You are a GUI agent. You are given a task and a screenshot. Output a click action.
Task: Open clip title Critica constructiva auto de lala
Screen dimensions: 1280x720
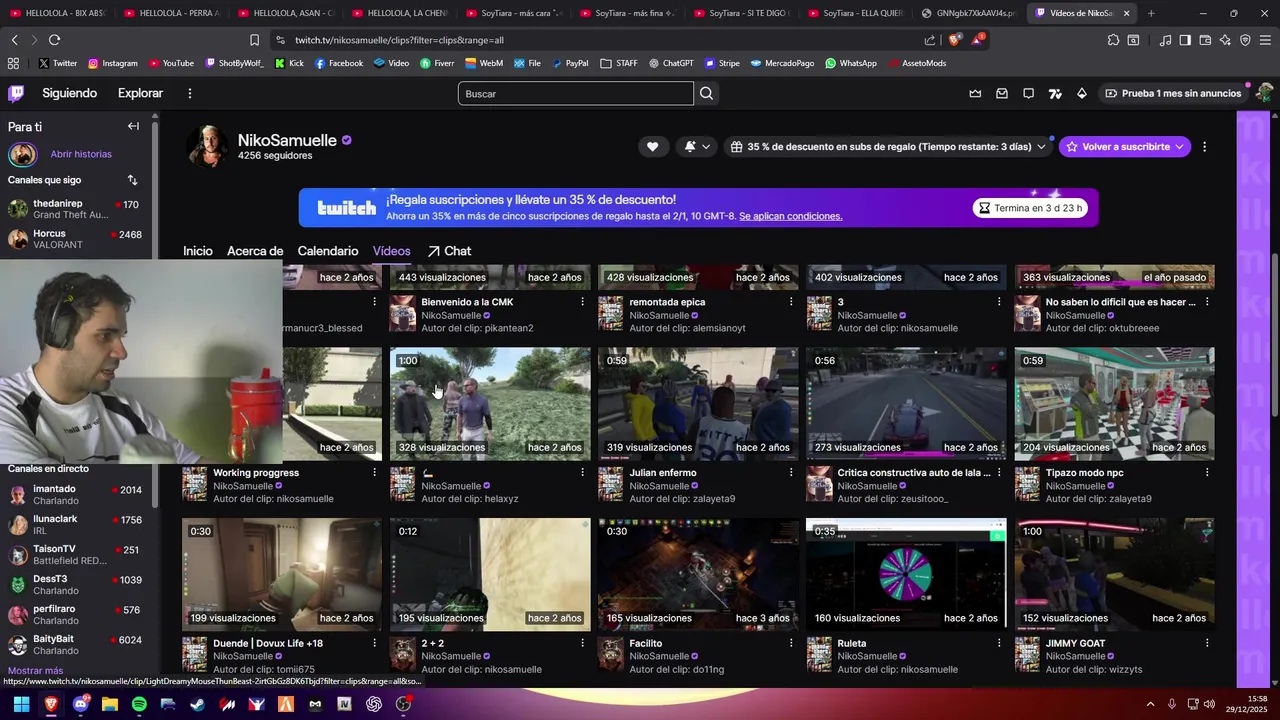click(914, 472)
